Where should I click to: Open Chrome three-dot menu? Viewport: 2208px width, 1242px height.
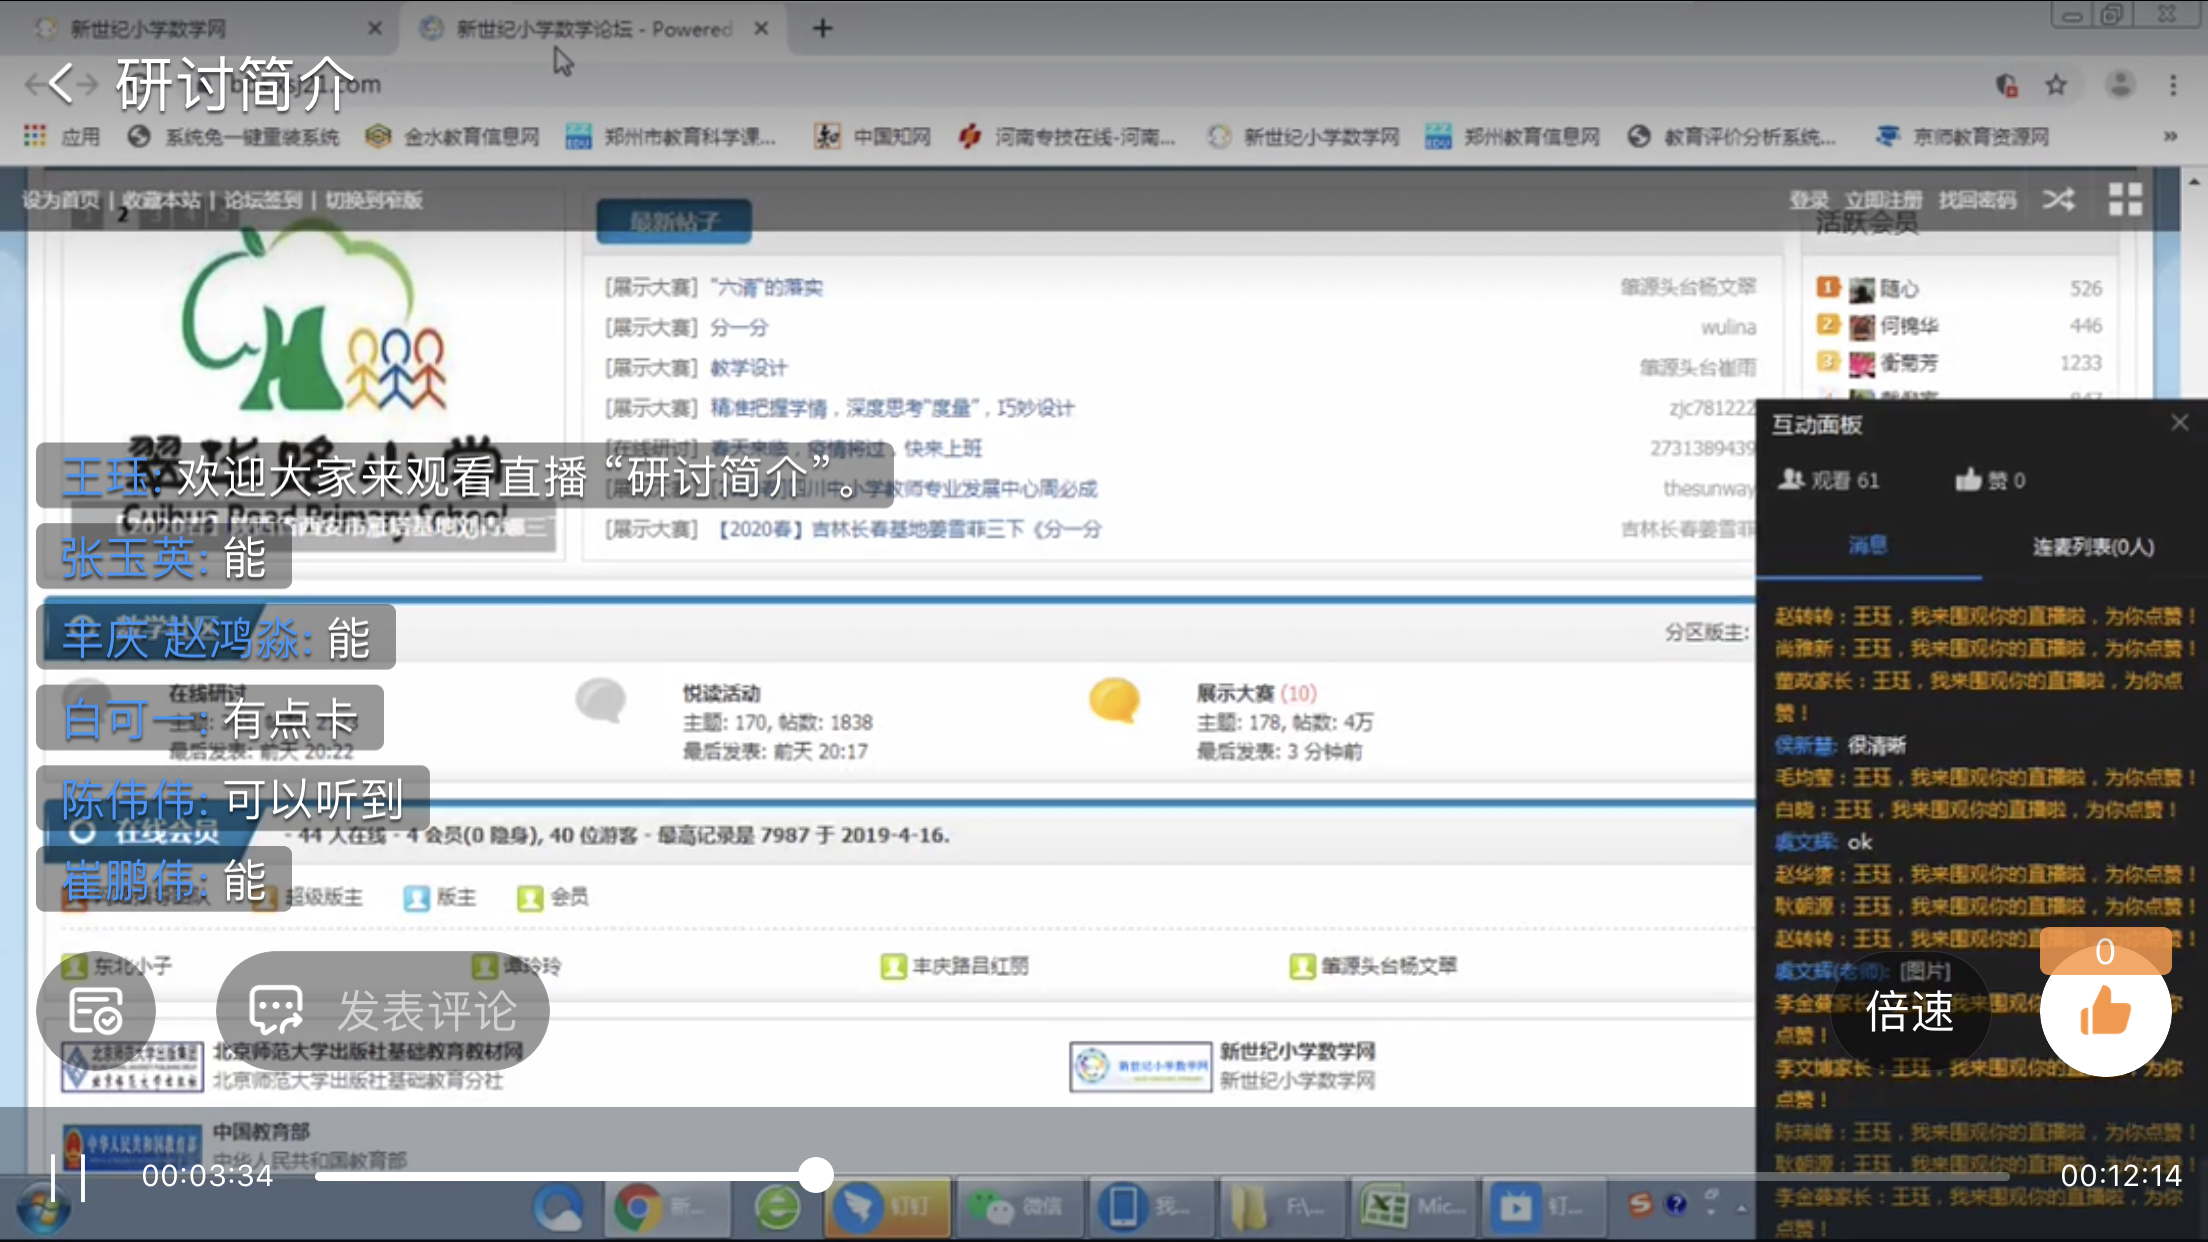2173,85
